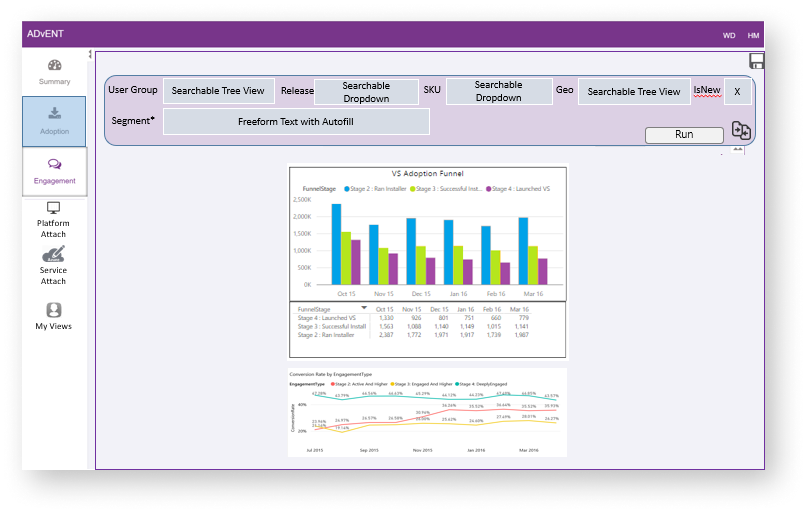
Task: Click Stage 4 Launched VS purple legend dot
Action: click(488, 189)
